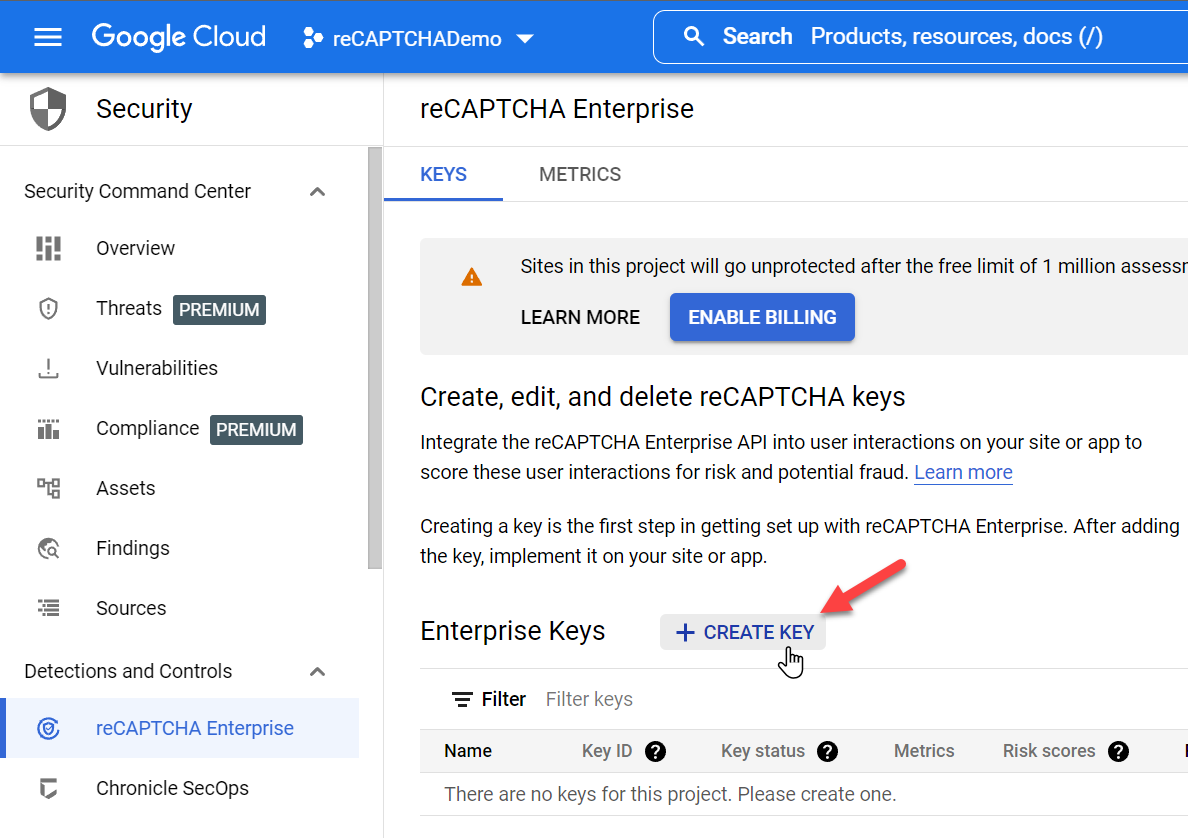Collapse the Detections and Controls section
The image size is (1188, 838).
tap(317, 671)
